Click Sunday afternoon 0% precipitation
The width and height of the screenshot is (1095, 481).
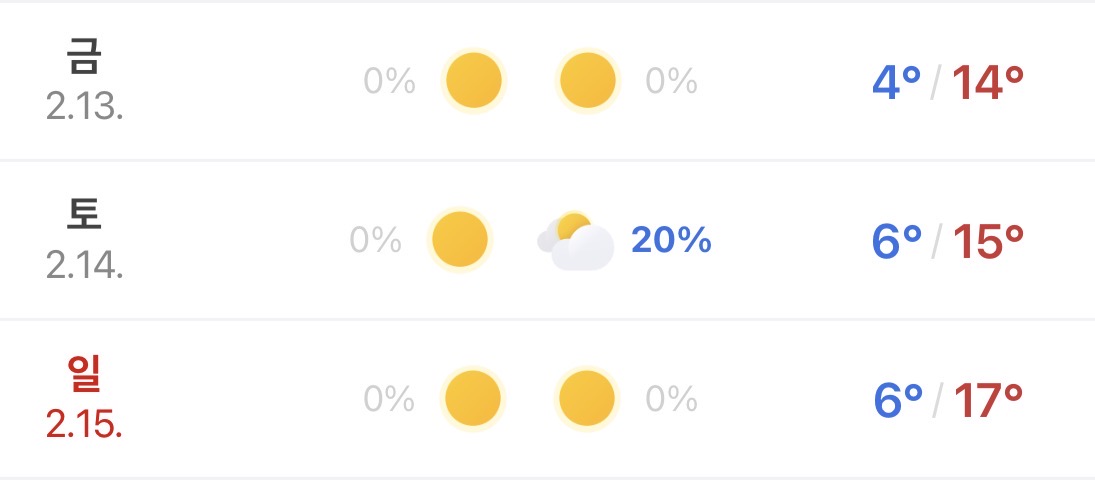pos(671,399)
